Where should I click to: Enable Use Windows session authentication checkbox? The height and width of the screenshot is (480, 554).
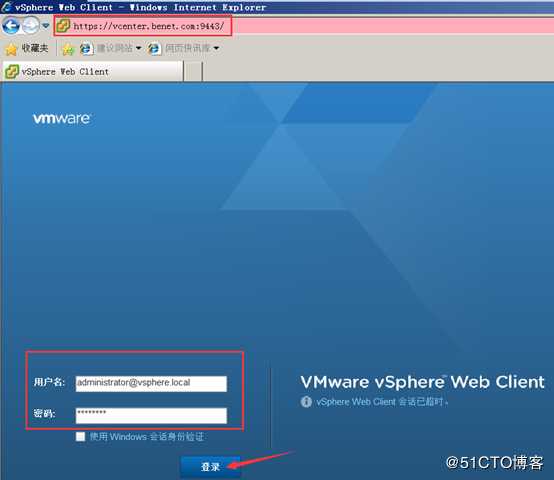point(81,437)
